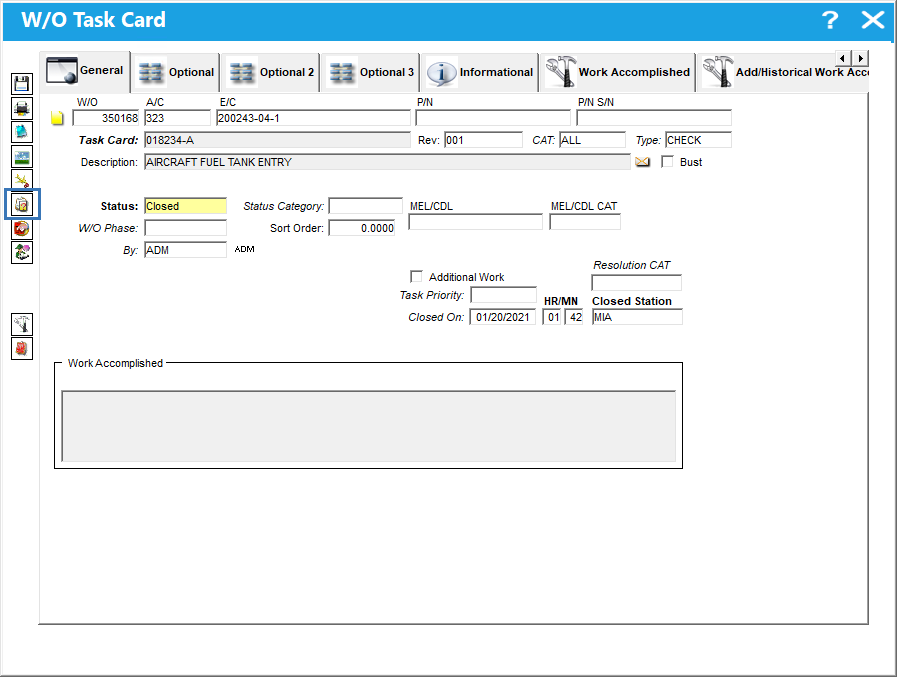
Task: Click the Closed On date 01/20/2021
Action: [502, 317]
